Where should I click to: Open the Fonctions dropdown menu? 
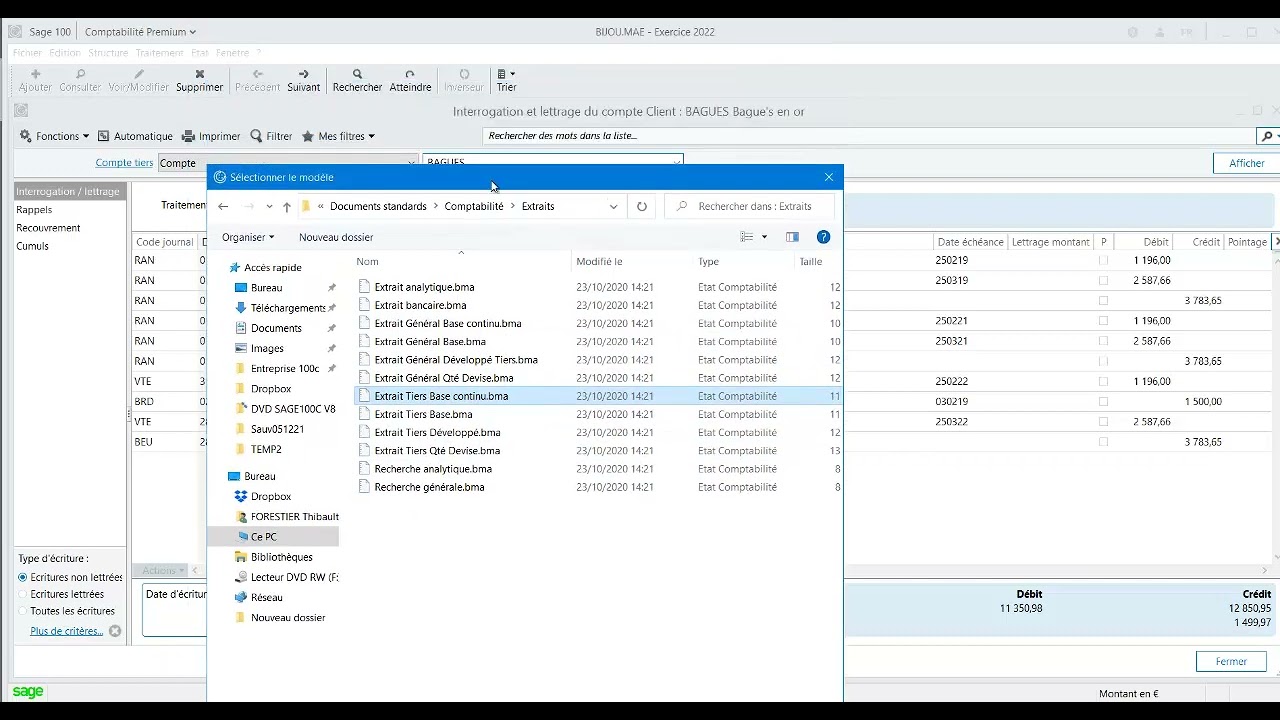point(55,136)
